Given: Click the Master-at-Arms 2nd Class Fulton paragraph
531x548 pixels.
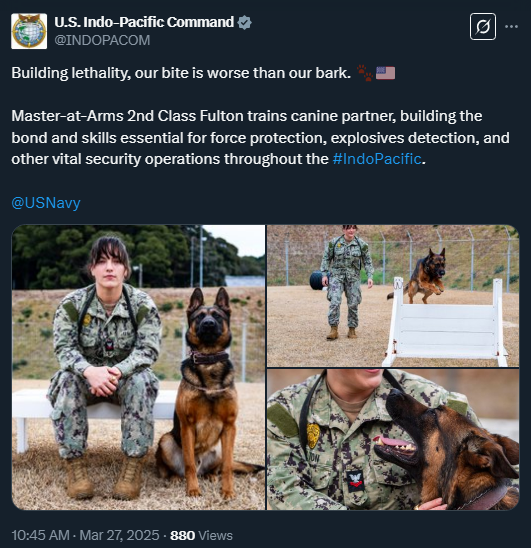Looking at the screenshot, I should [260, 137].
